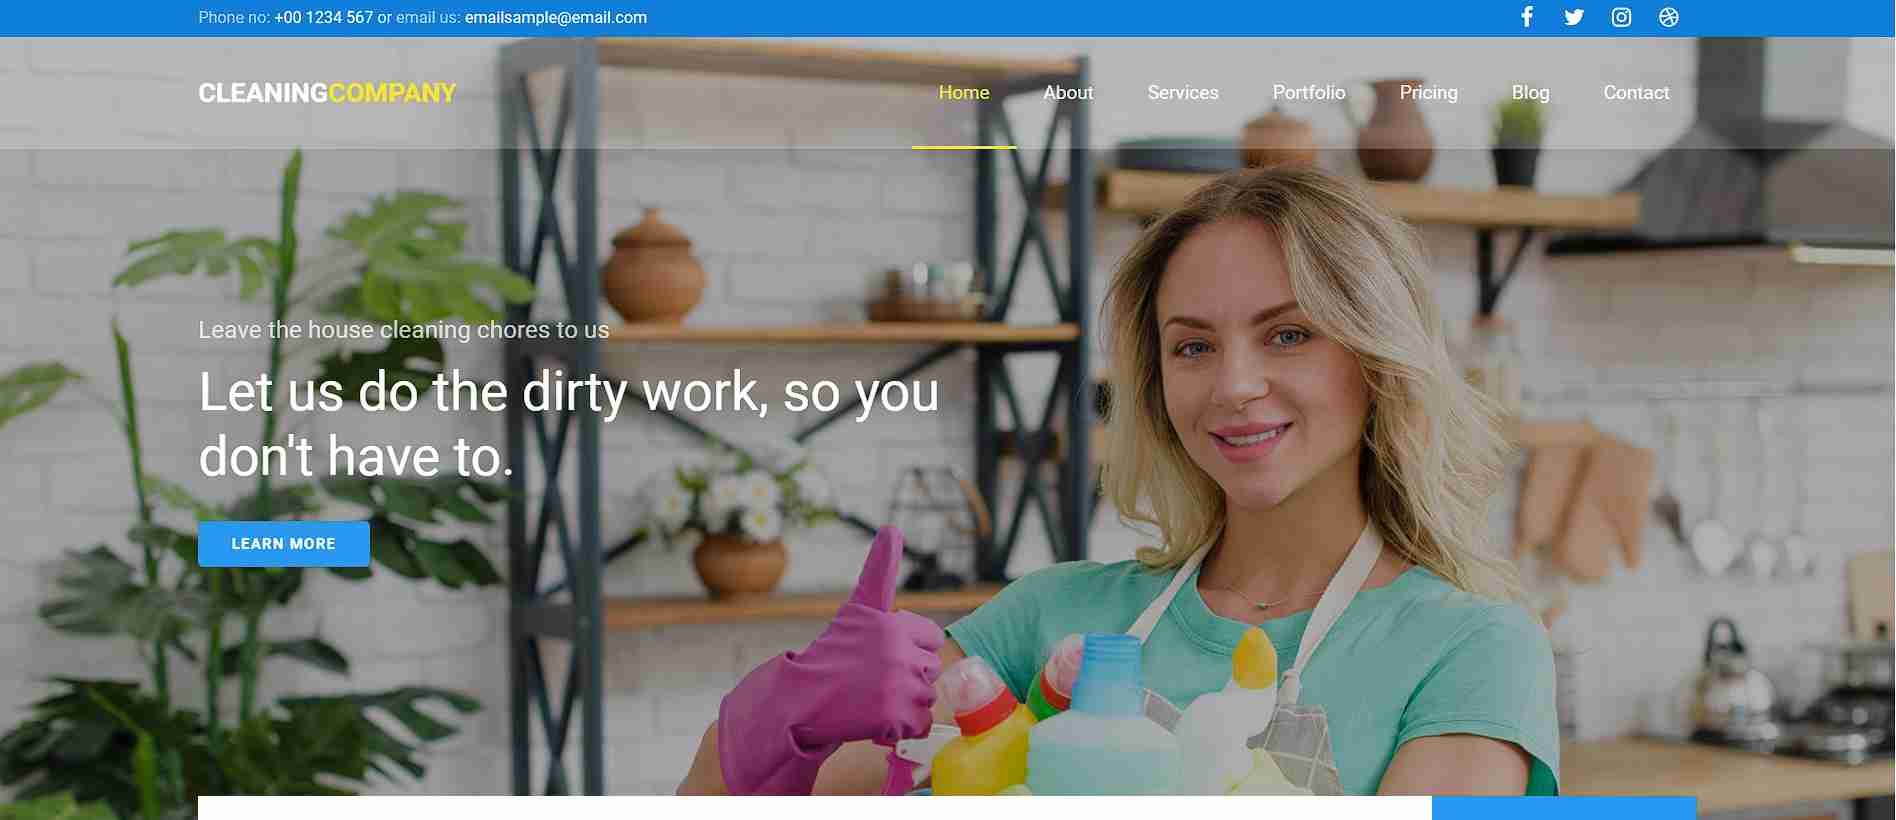This screenshot has height=820, width=1896.
Task: Click the emailsample@email.com address
Action: (x=556, y=17)
